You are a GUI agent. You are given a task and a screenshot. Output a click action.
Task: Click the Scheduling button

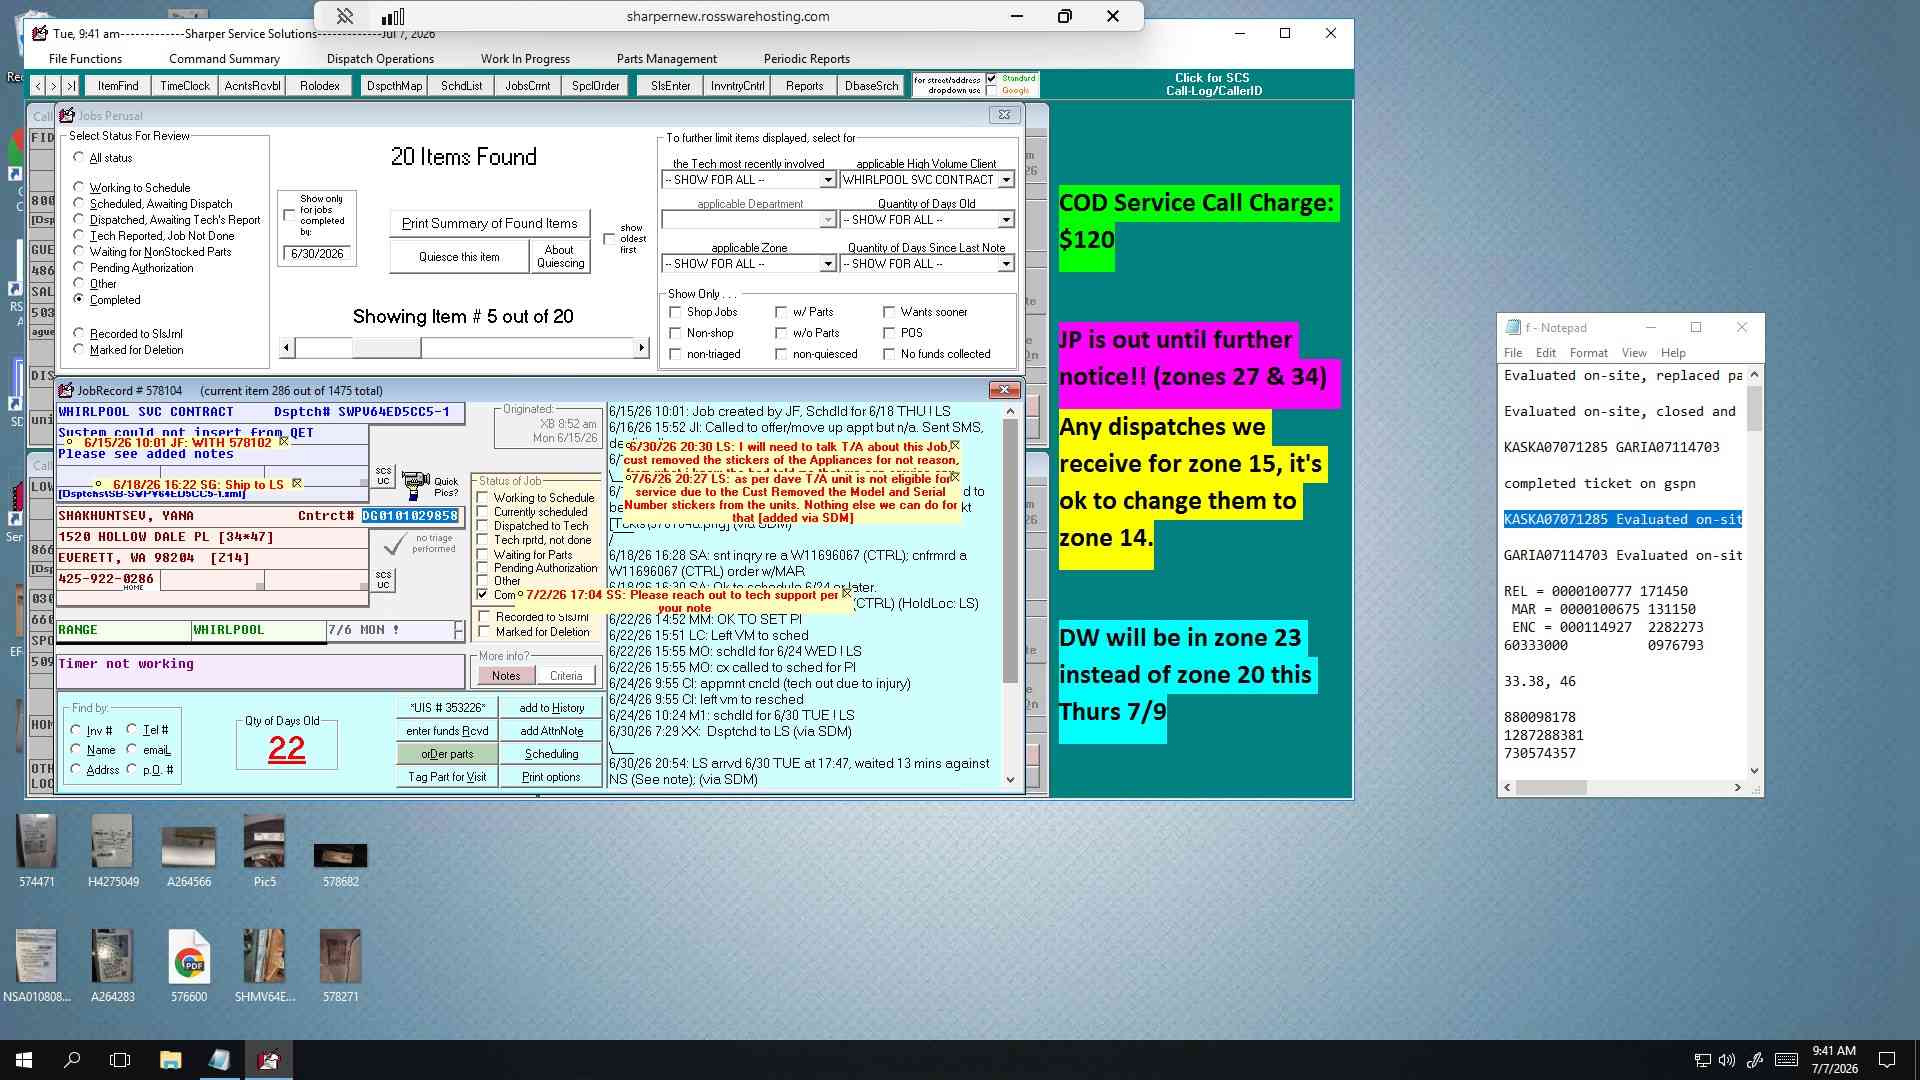551,754
